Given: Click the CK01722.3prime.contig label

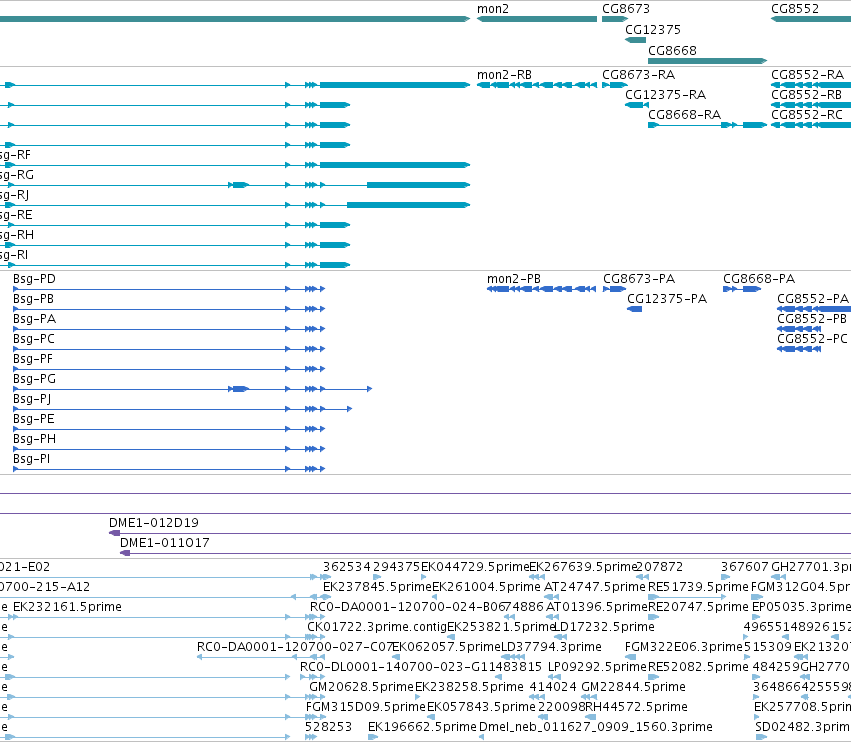Looking at the screenshot, I should pyautogui.click(x=377, y=627).
